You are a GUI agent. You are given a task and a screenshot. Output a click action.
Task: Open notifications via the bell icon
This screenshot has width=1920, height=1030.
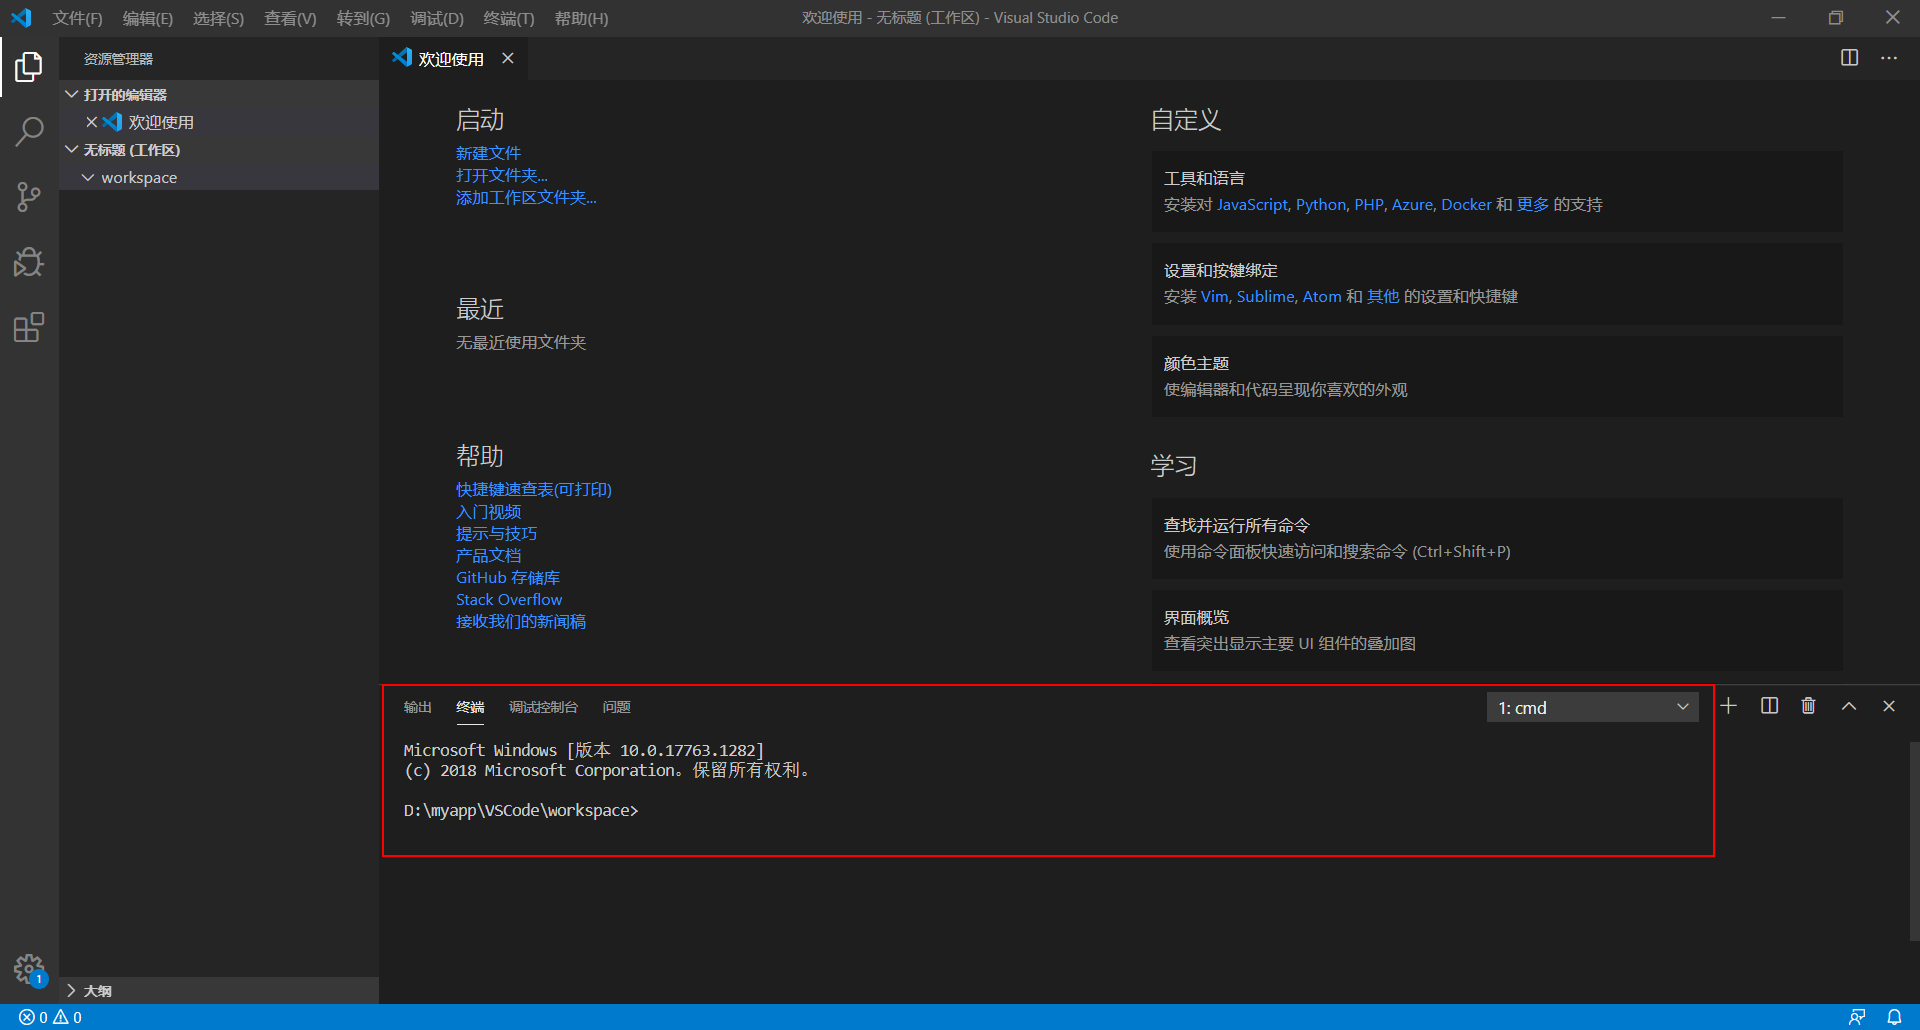[1894, 1017]
